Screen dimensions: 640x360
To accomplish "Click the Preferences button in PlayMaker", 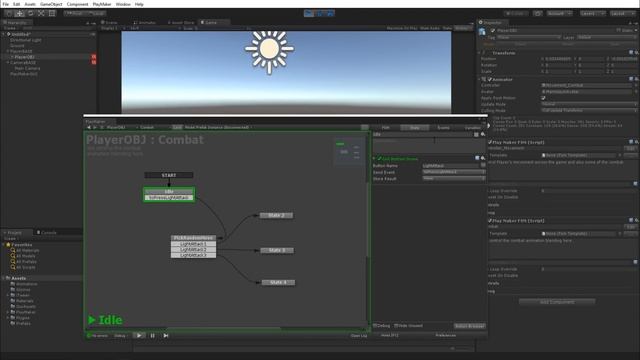I will [x=445, y=336].
